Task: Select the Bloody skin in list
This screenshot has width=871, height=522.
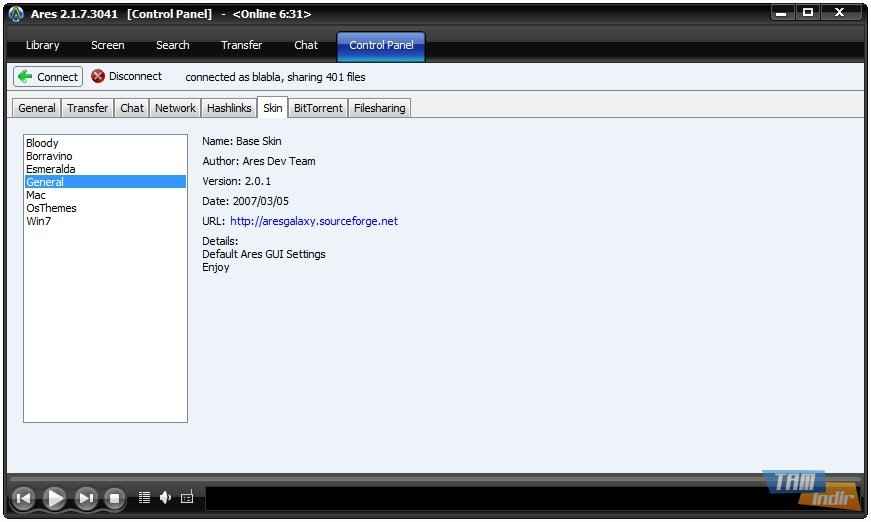Action: tap(42, 143)
